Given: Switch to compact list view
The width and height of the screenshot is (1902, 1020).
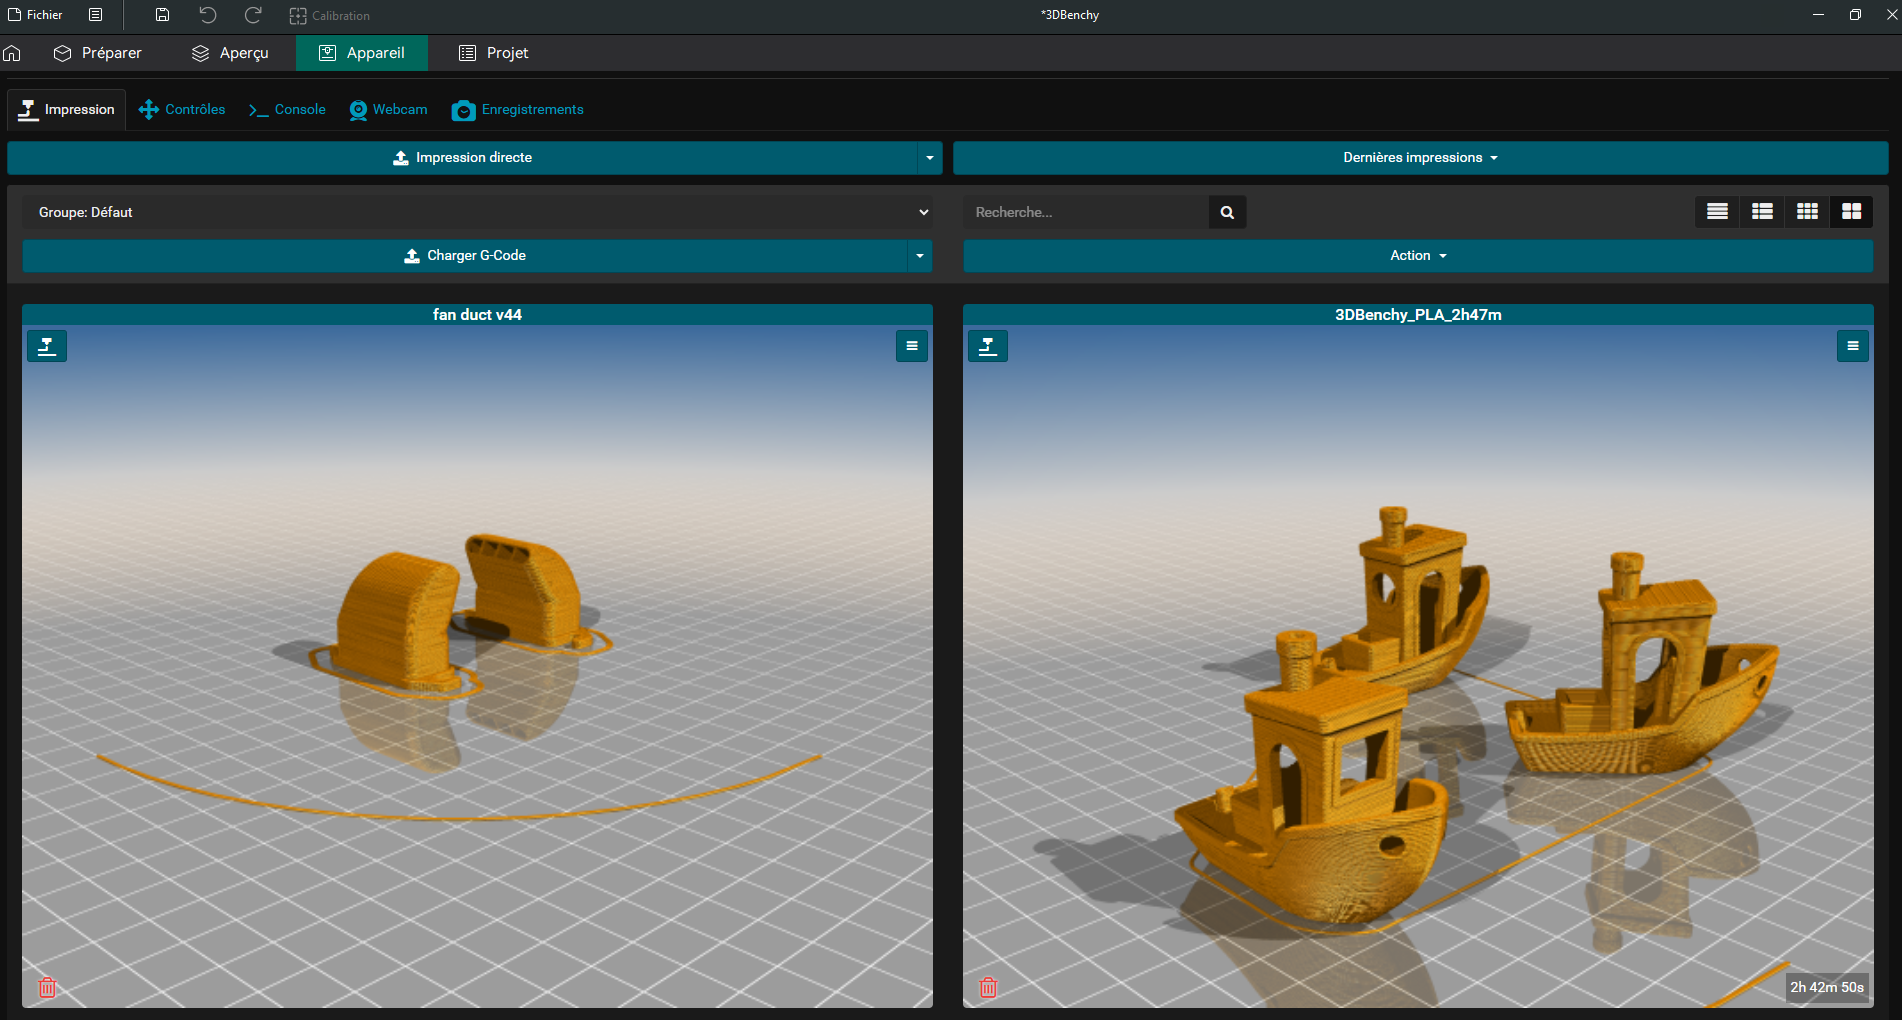Looking at the screenshot, I should click(1717, 212).
